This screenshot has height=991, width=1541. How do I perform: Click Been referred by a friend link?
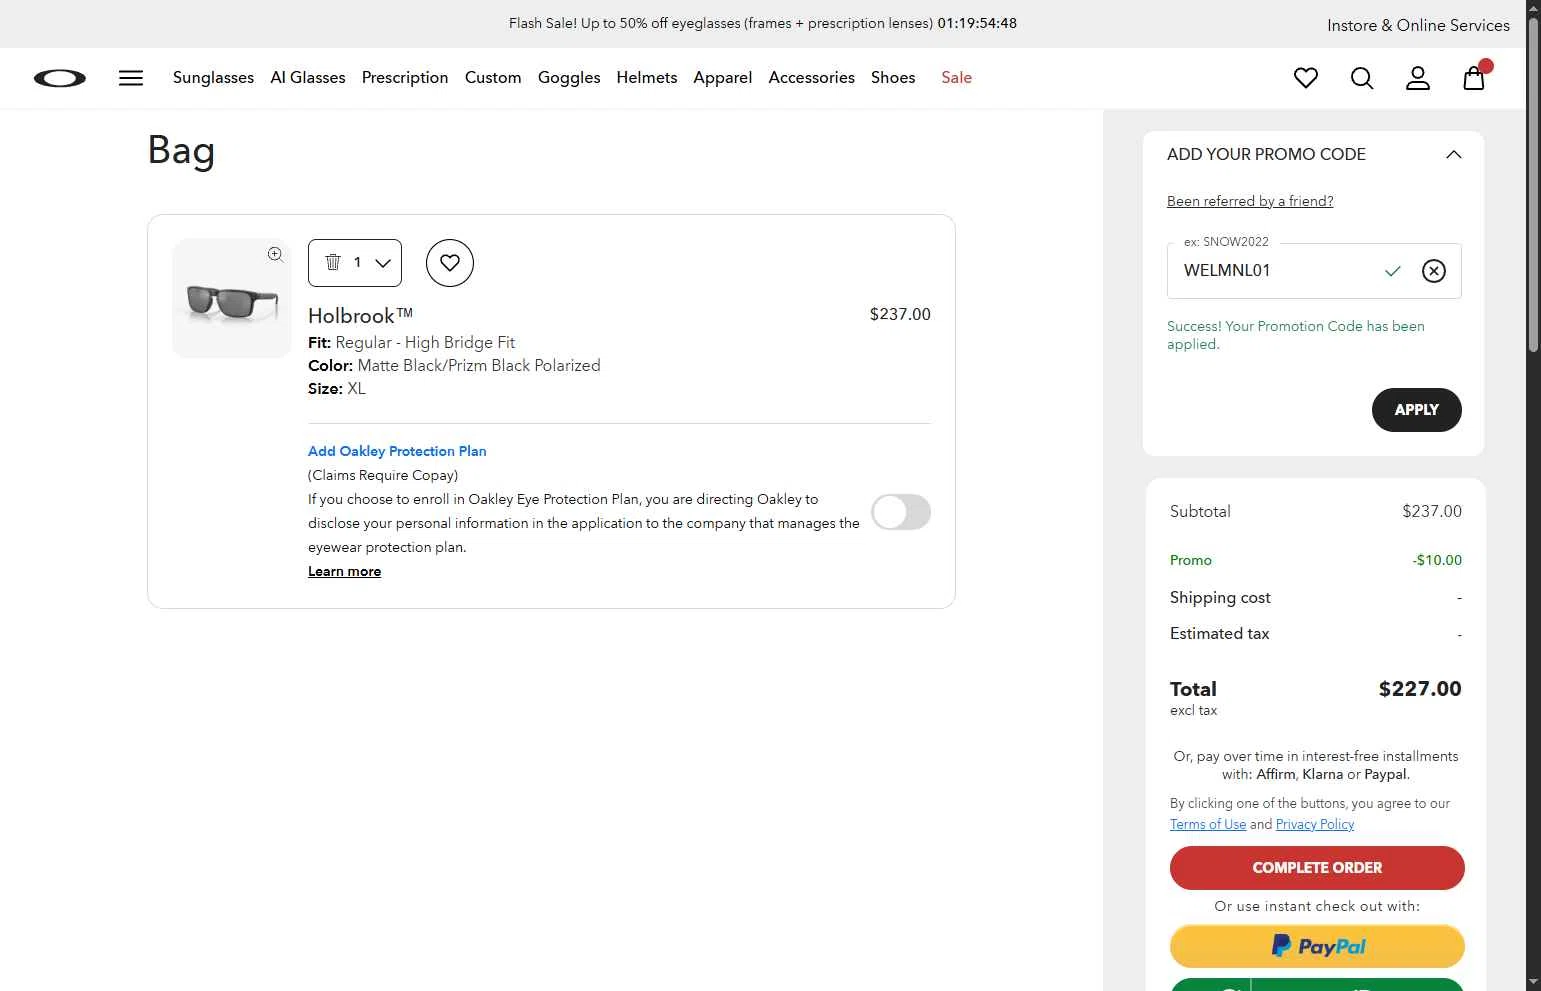click(1250, 201)
